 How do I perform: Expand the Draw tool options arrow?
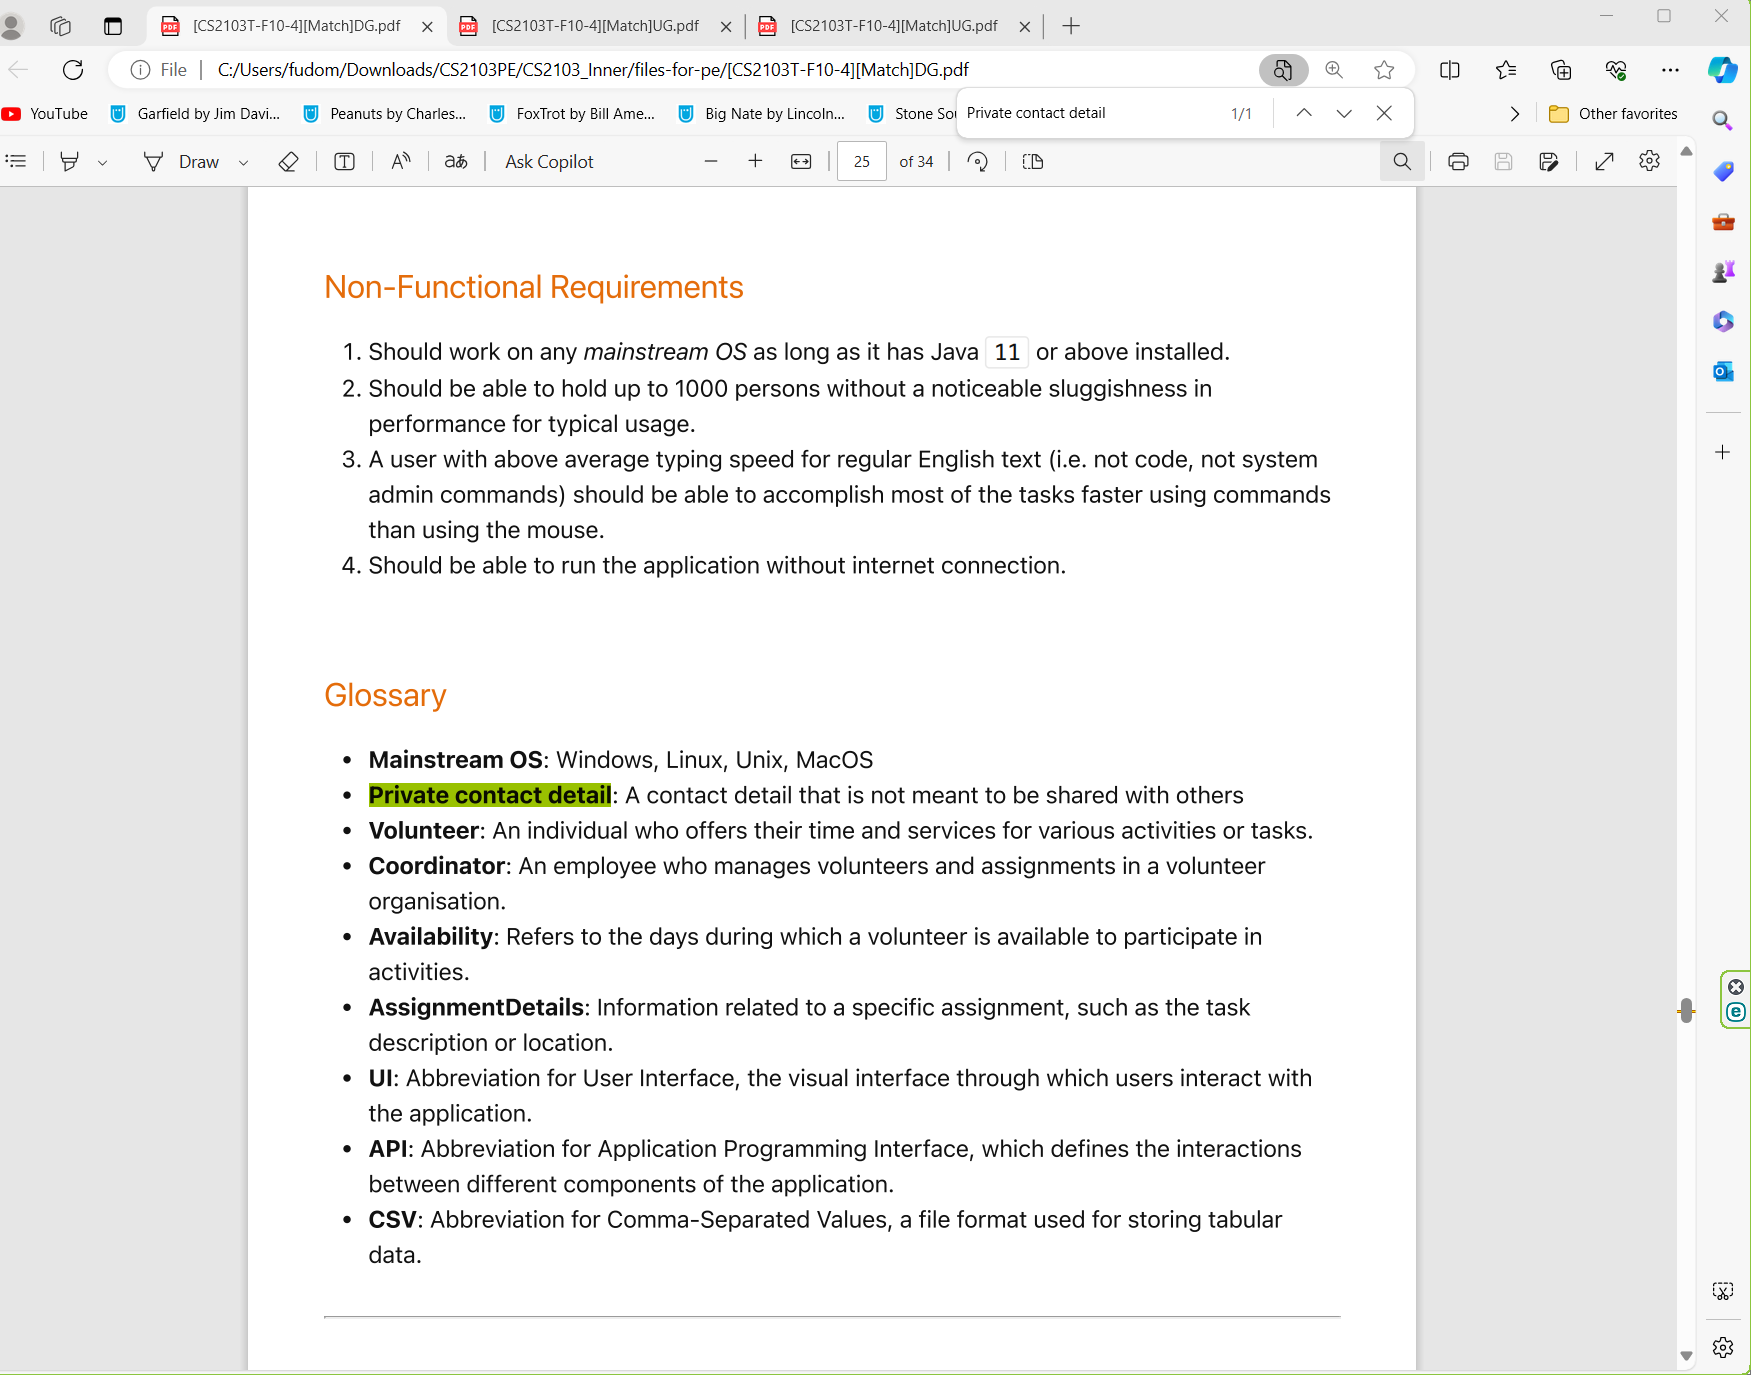click(243, 162)
